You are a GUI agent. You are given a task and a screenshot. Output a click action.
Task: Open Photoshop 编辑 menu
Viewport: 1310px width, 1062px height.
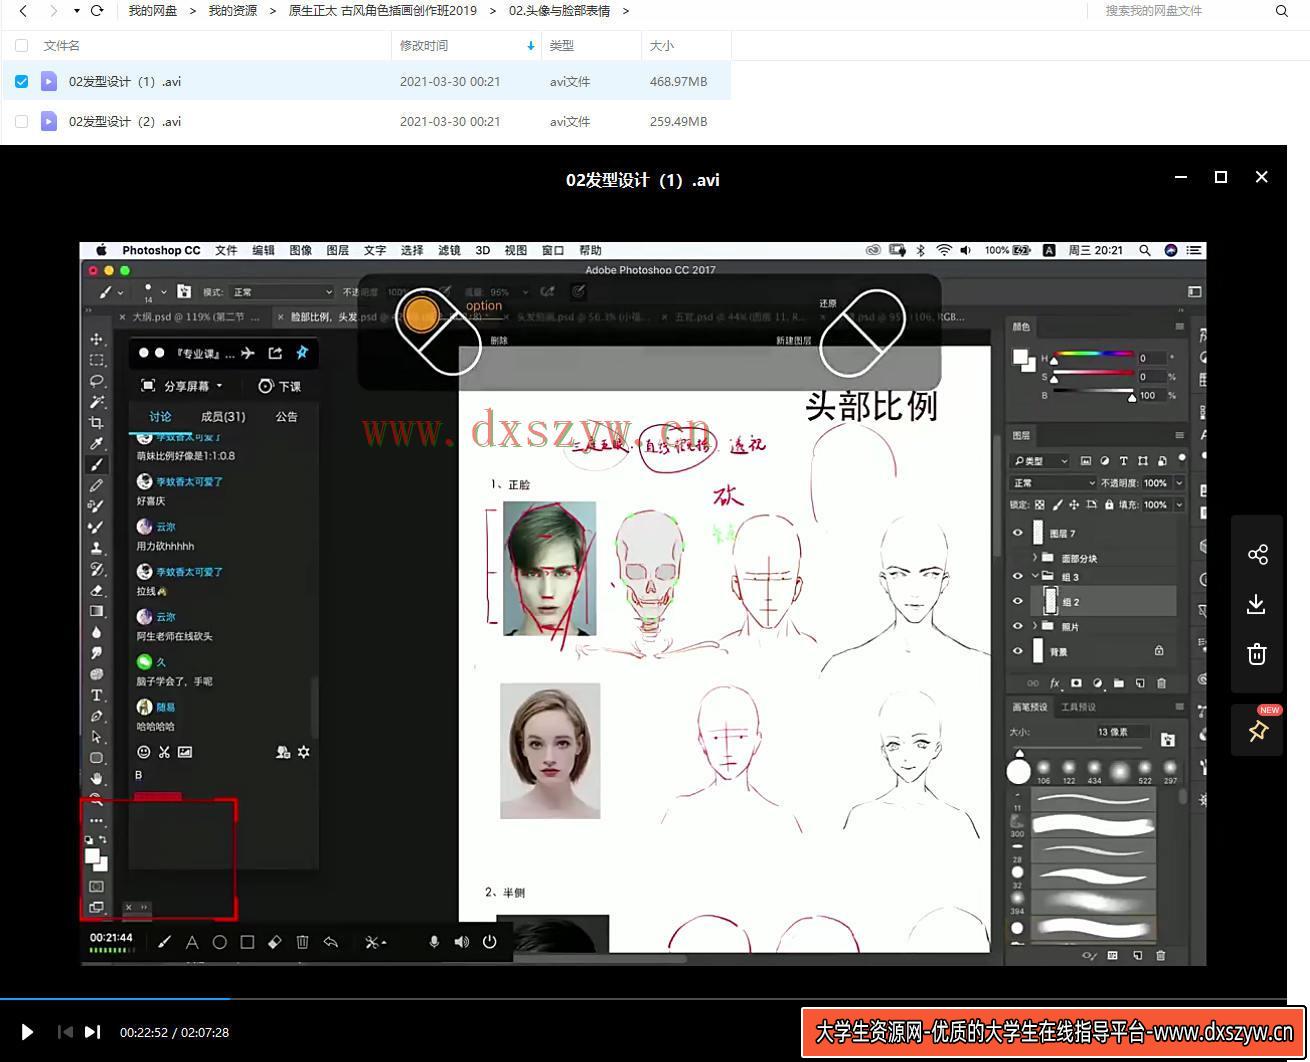[x=263, y=250]
